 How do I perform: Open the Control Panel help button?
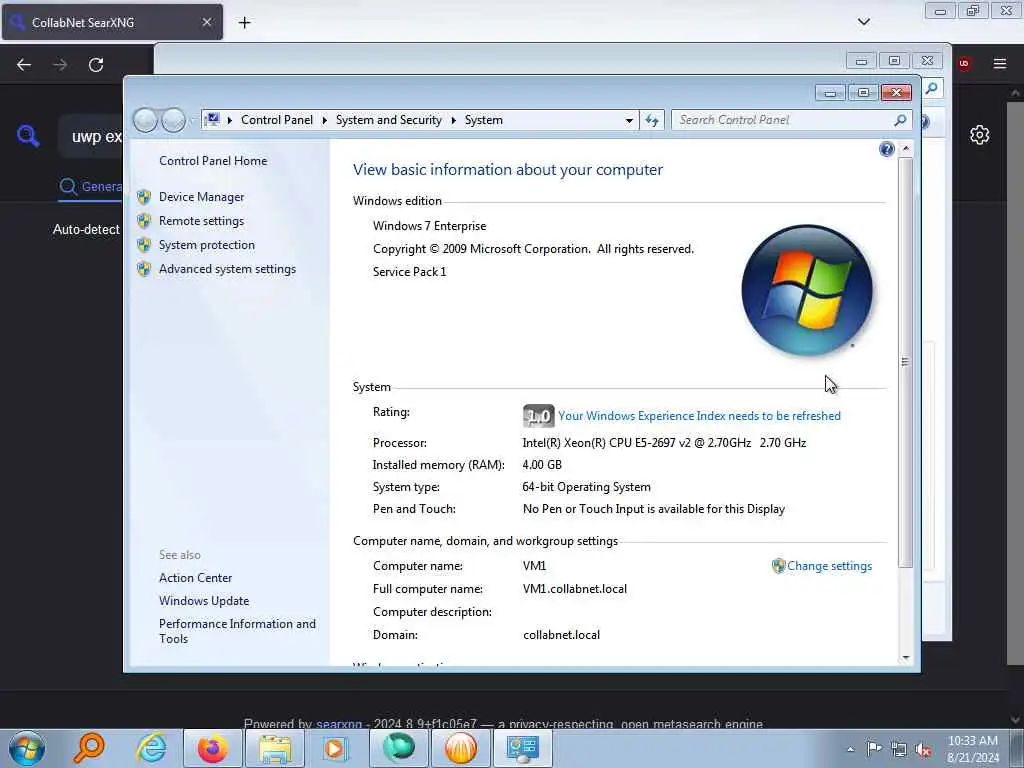[x=886, y=150]
